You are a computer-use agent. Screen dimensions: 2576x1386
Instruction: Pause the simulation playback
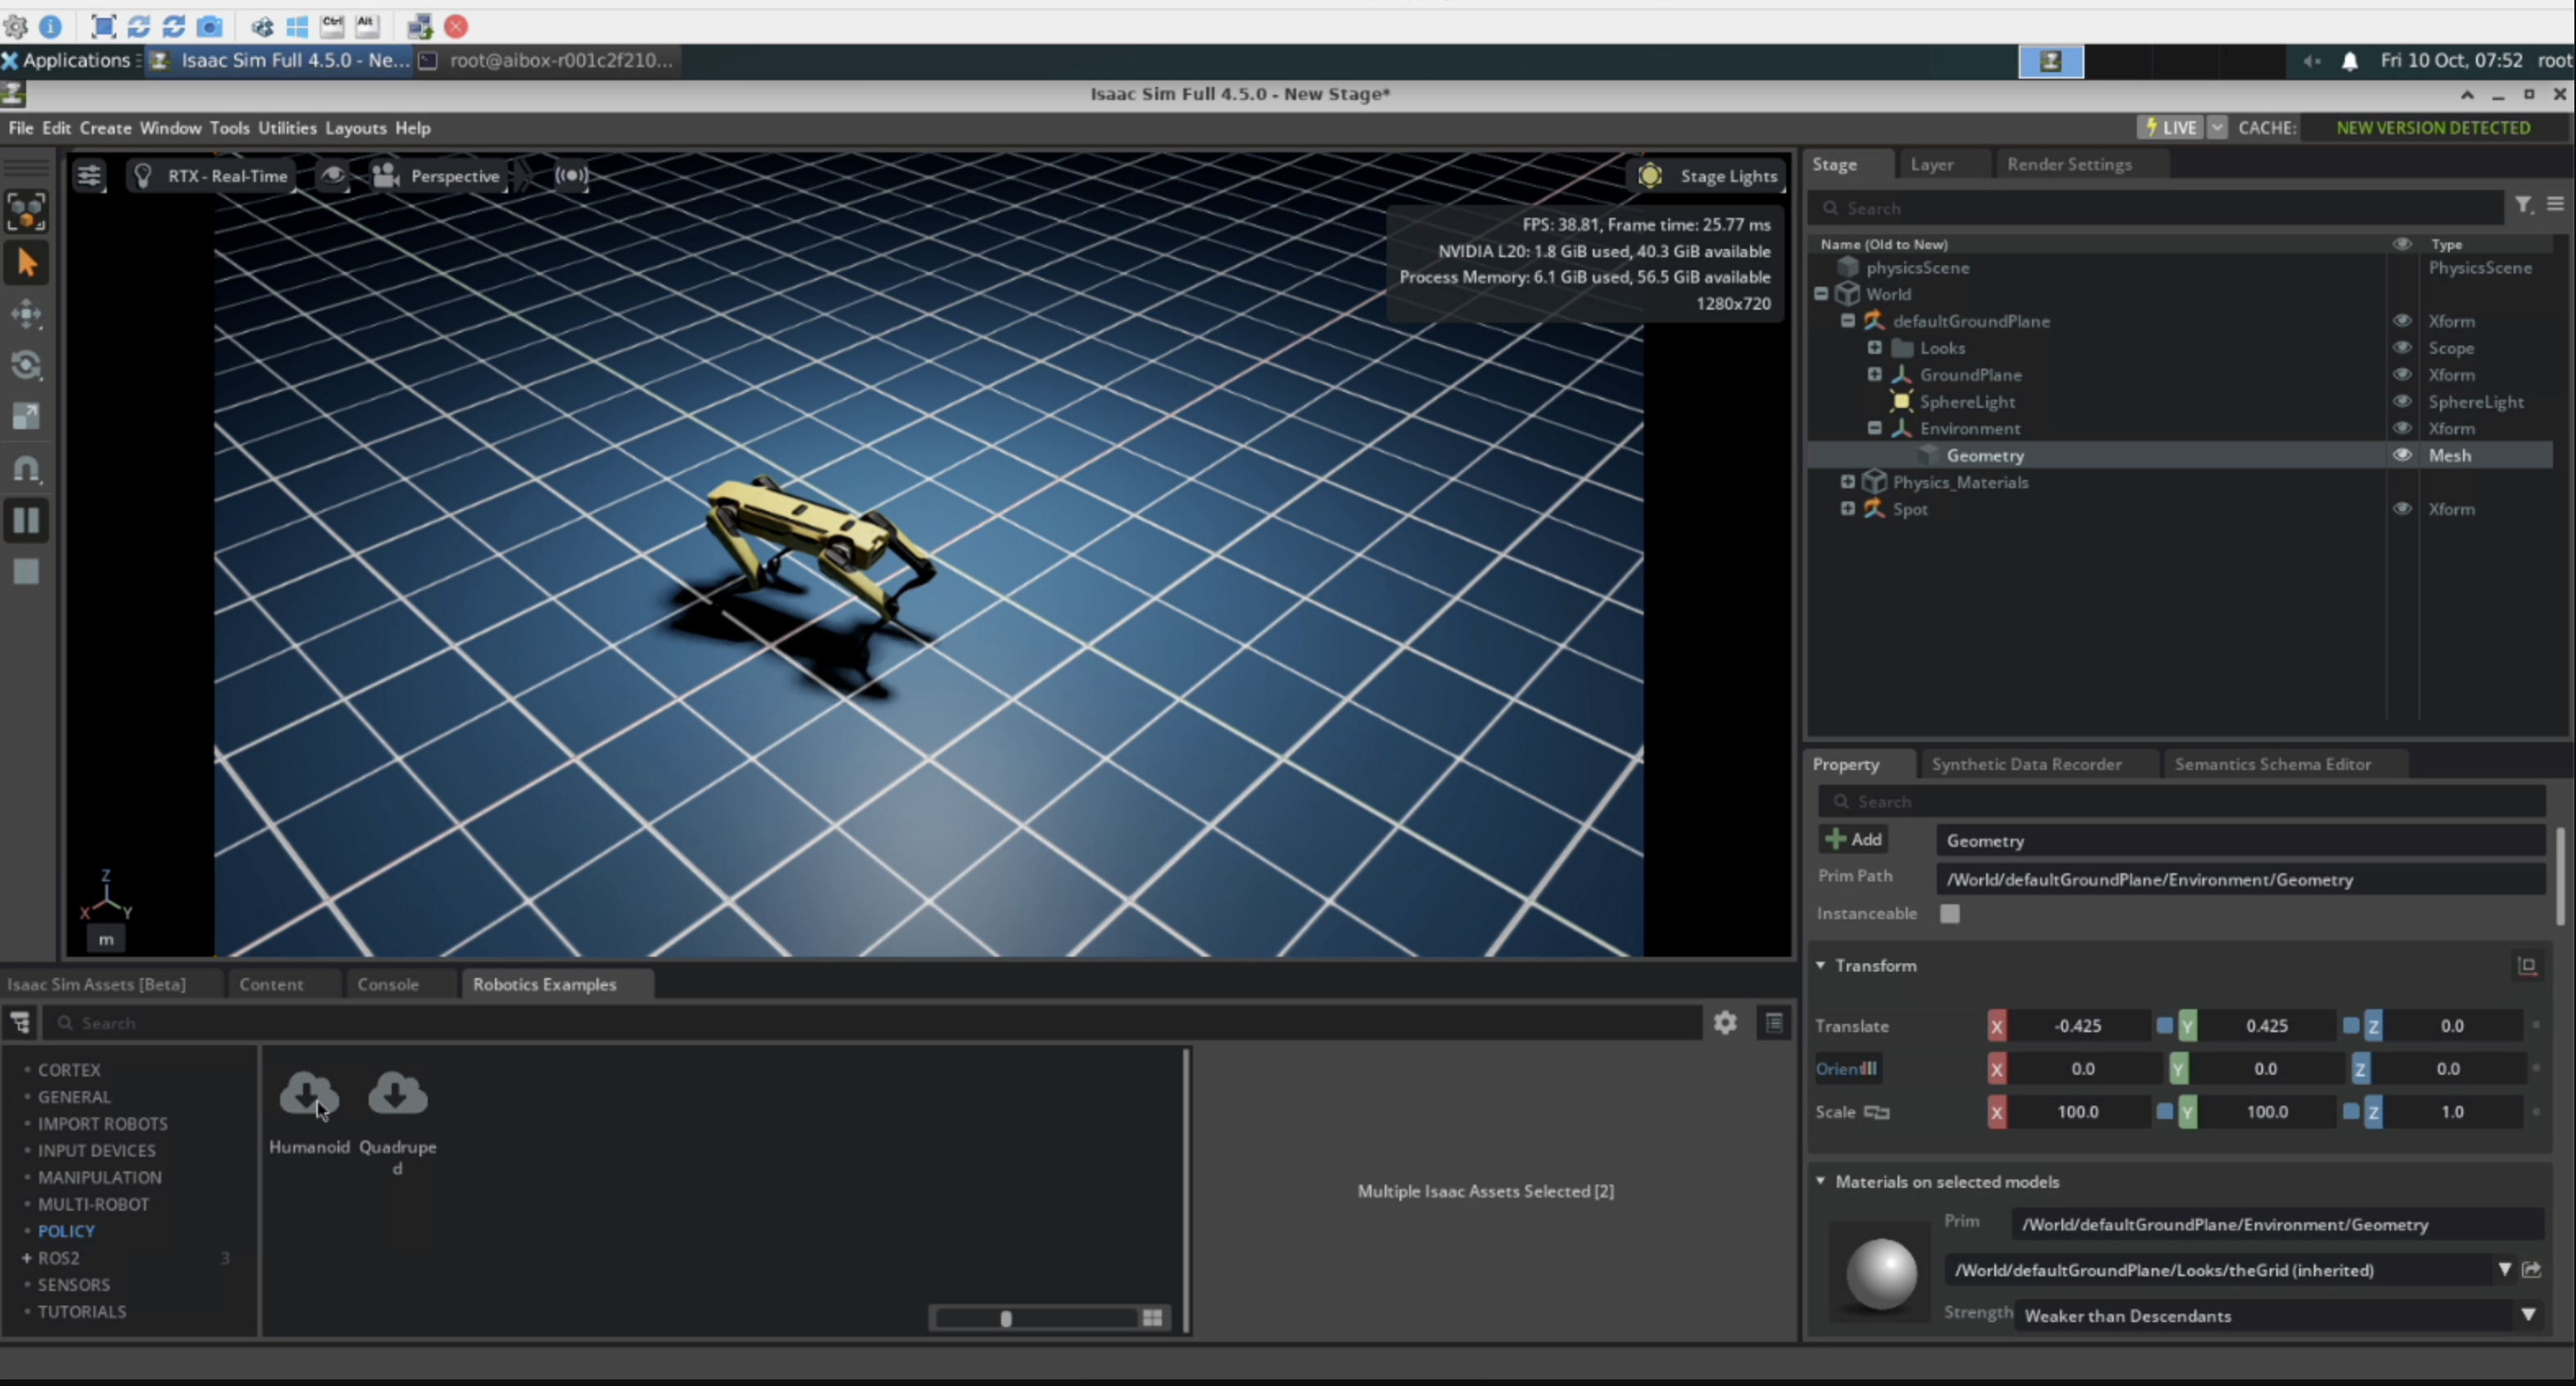click(x=27, y=520)
